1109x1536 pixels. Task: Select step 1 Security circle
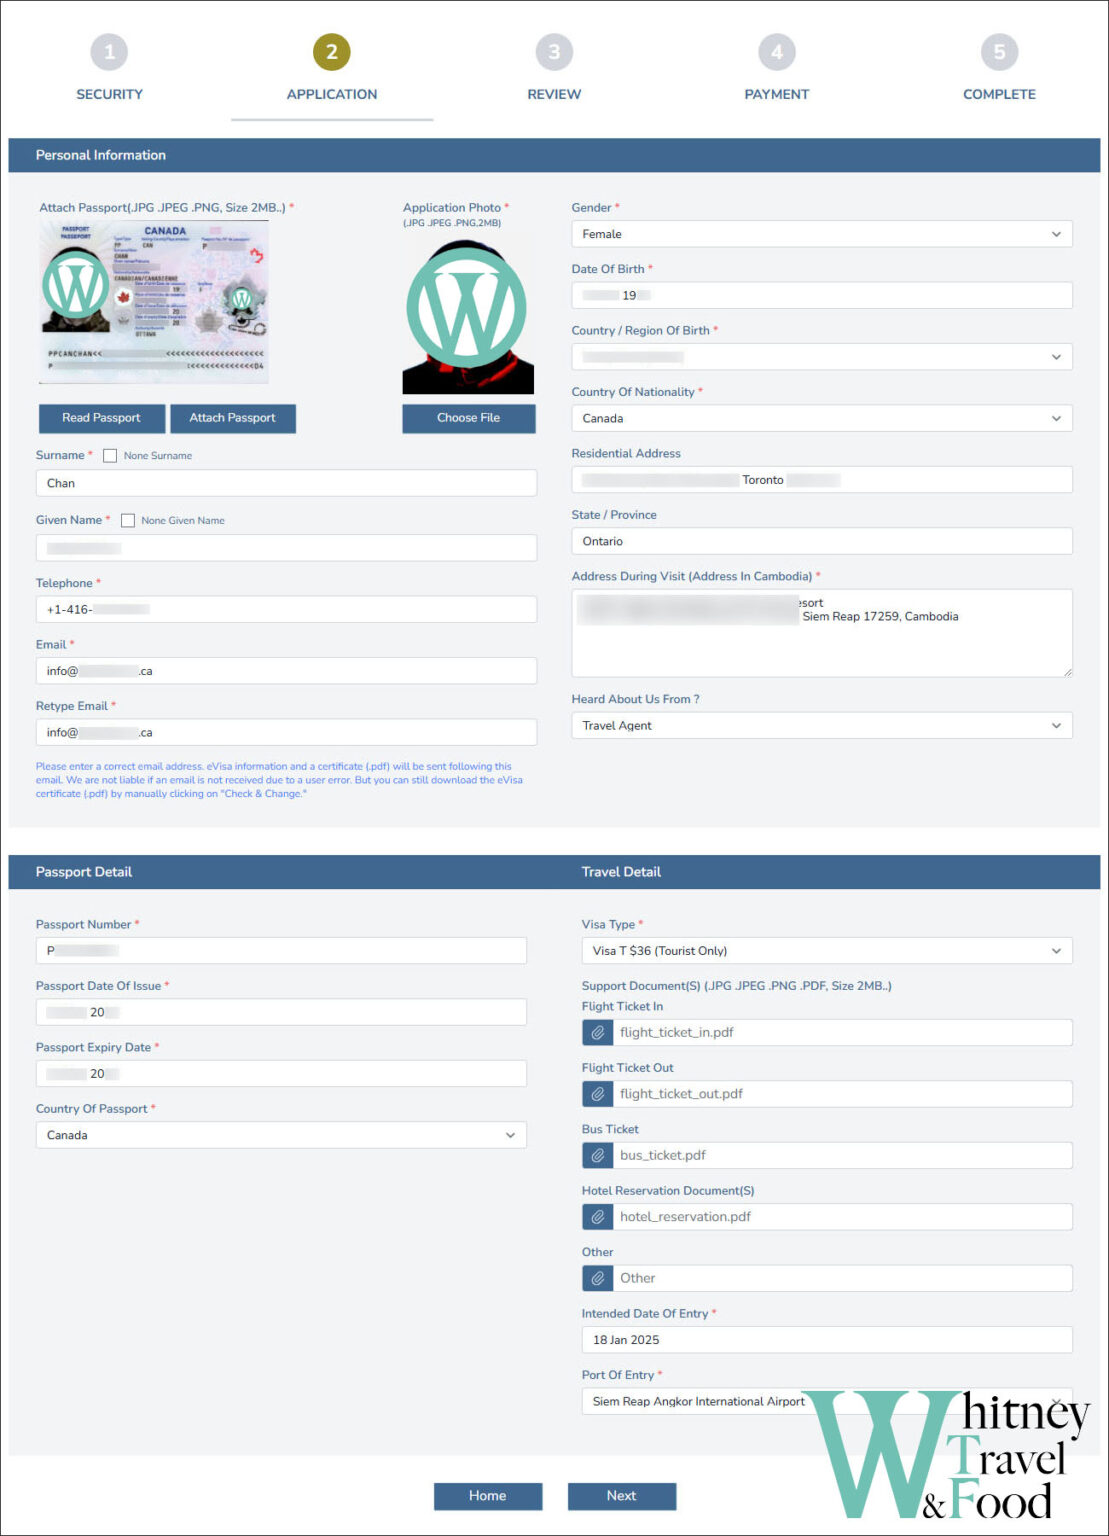[x=109, y=53]
